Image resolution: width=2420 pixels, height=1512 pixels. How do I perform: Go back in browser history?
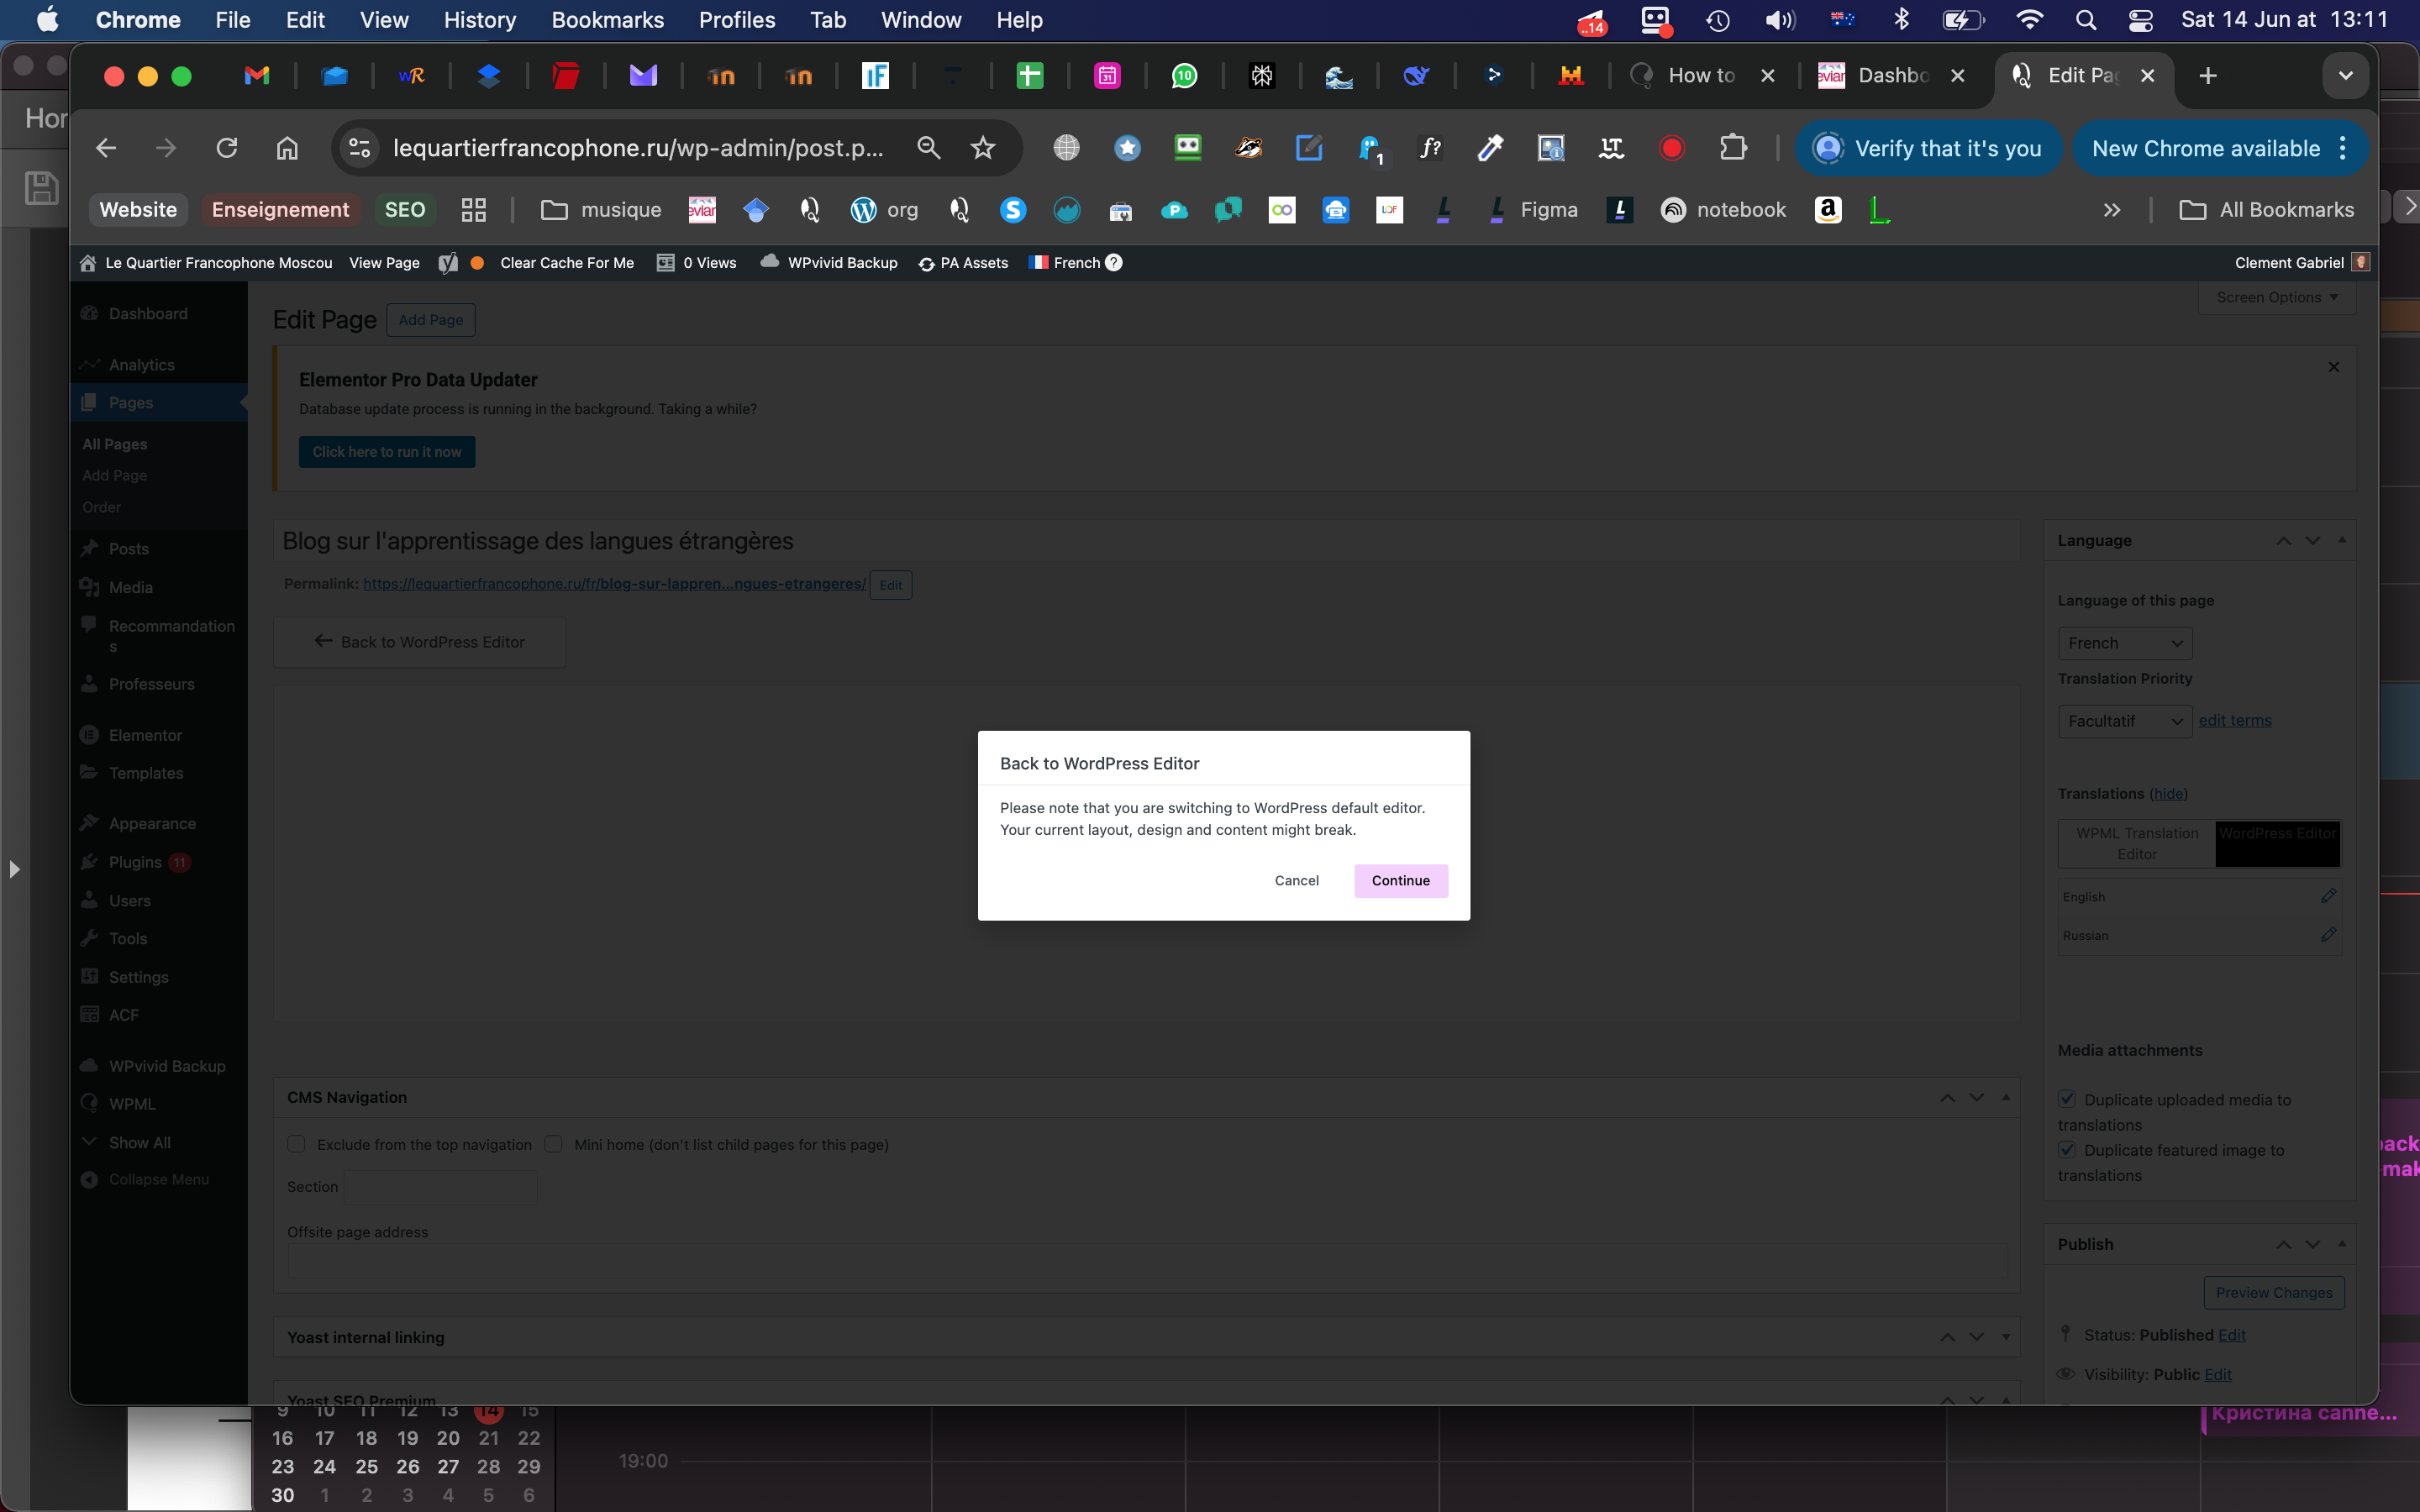coord(106,148)
